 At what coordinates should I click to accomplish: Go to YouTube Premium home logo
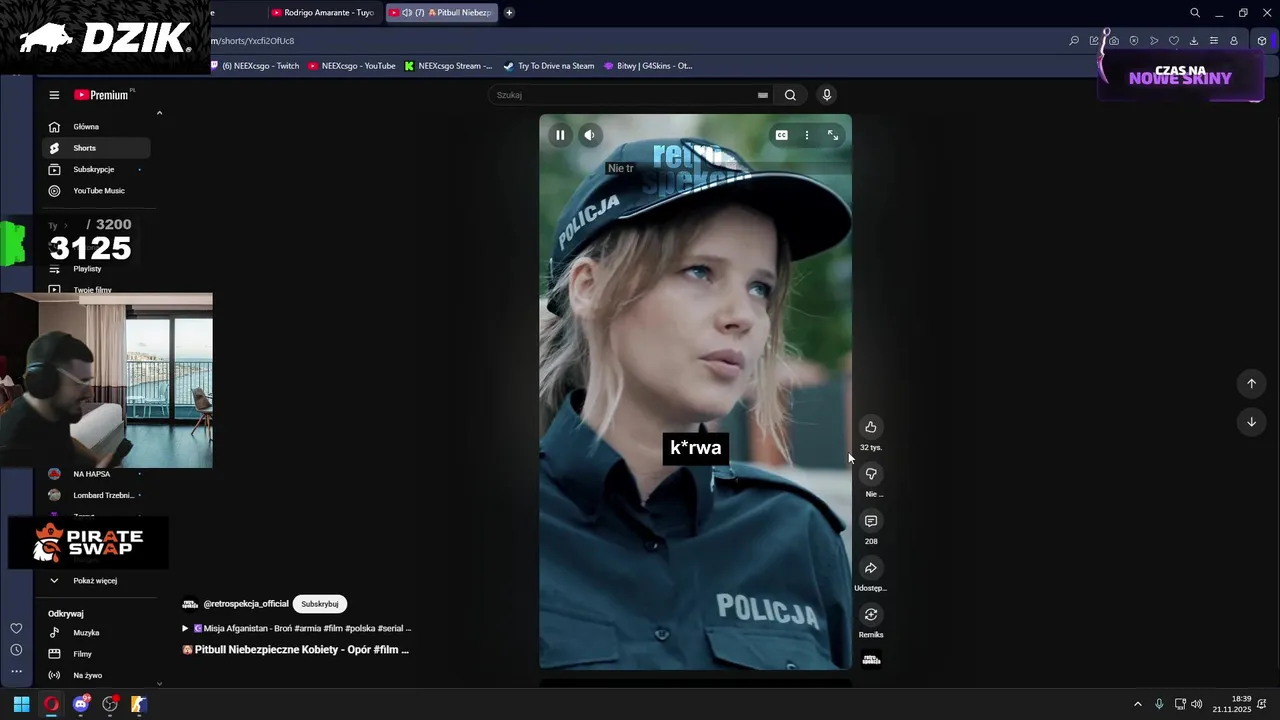102,95
